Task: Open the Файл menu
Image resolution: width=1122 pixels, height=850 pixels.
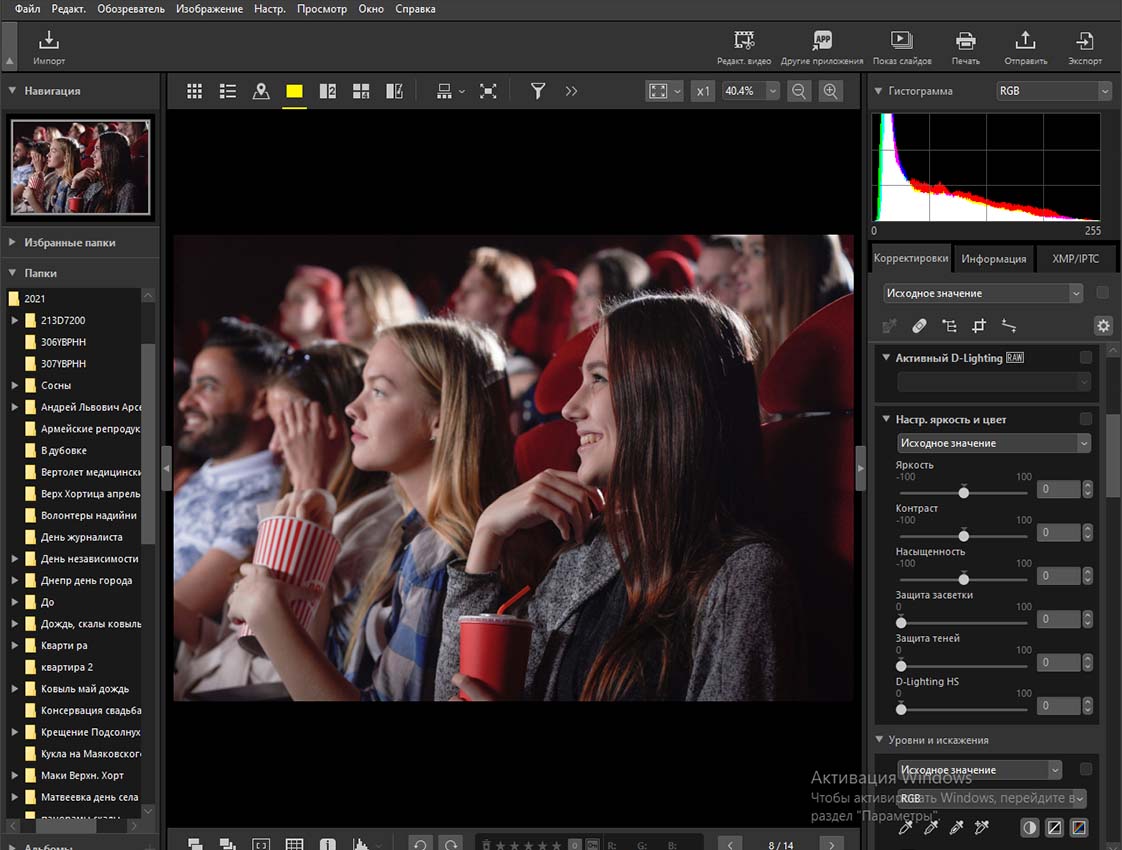Action: tap(27, 9)
